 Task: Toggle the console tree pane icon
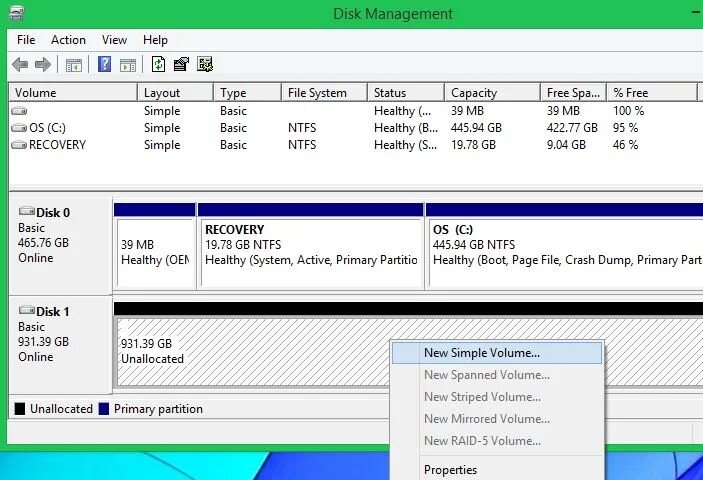pos(74,65)
